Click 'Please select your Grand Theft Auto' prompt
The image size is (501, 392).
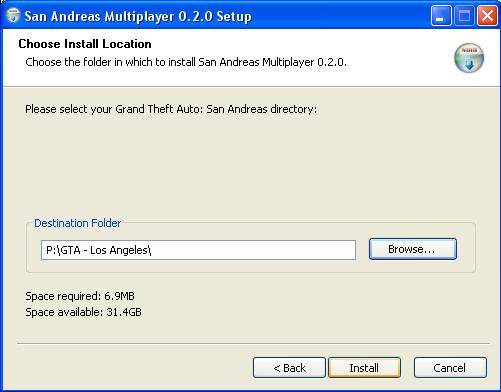pyautogui.click(x=171, y=109)
